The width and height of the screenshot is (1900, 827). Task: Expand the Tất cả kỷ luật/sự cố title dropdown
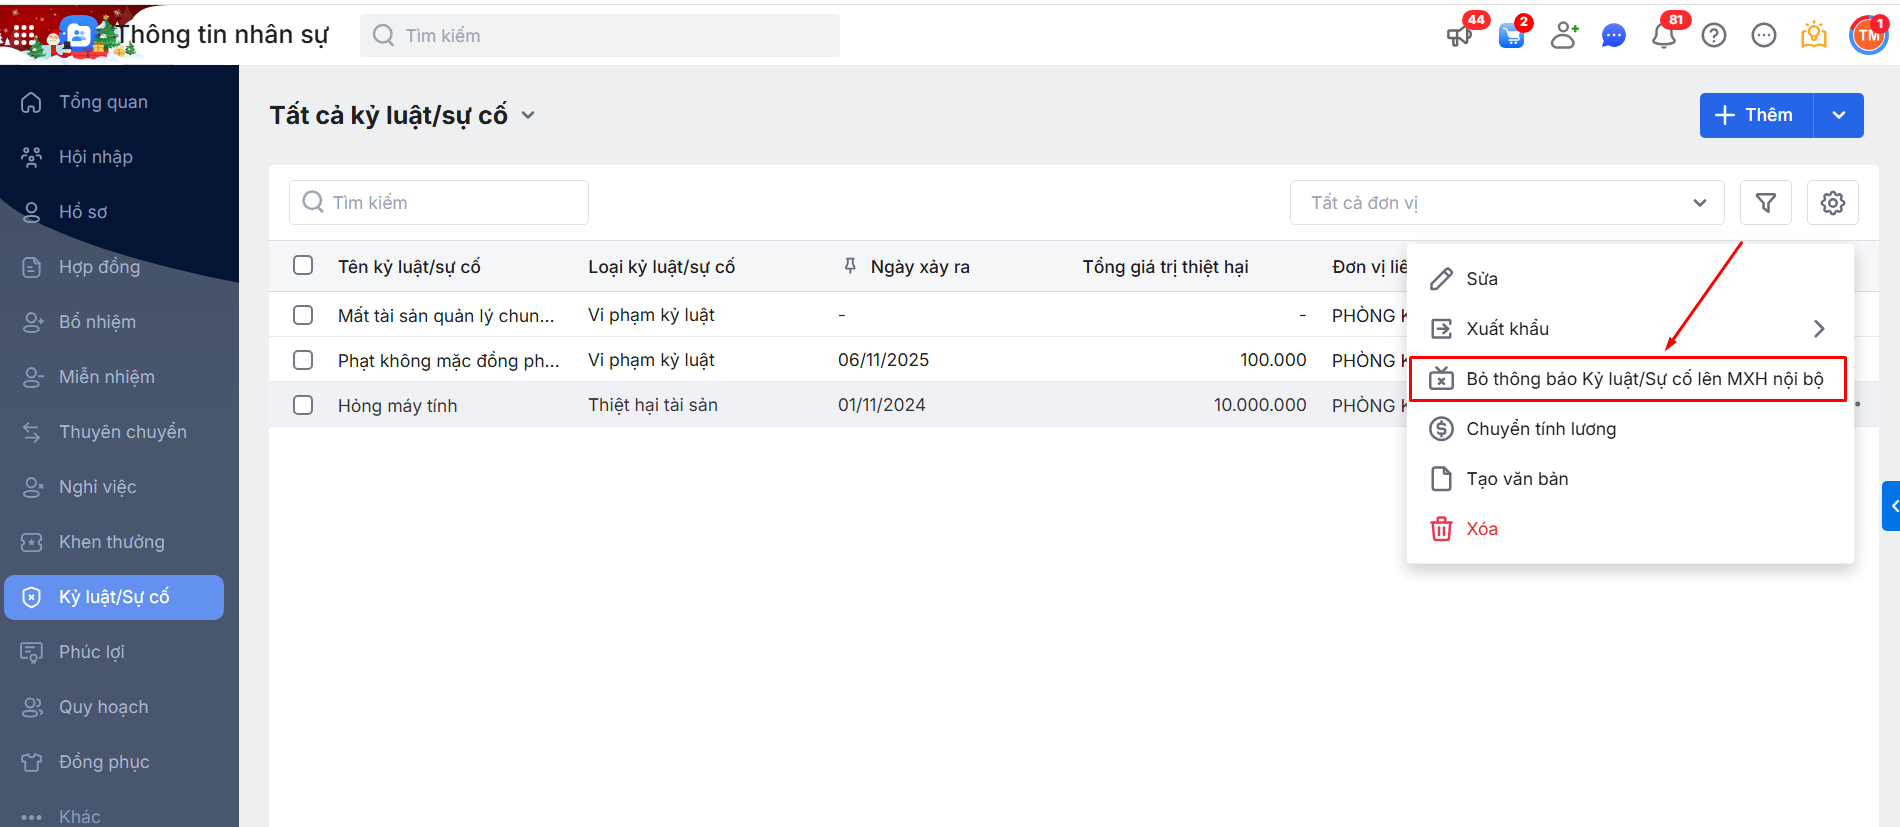coord(528,115)
